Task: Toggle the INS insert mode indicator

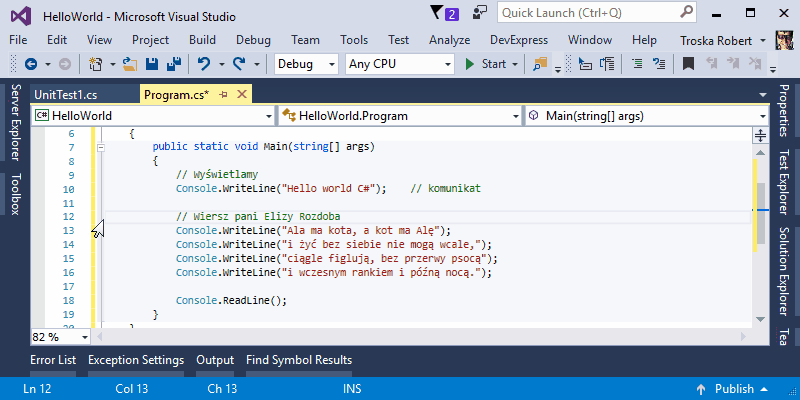Action: click(352, 389)
